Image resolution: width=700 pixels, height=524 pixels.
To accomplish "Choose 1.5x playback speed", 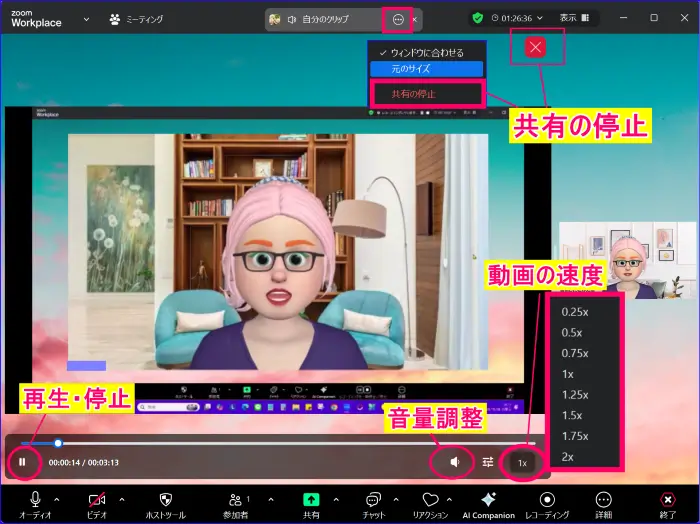I will (572, 416).
